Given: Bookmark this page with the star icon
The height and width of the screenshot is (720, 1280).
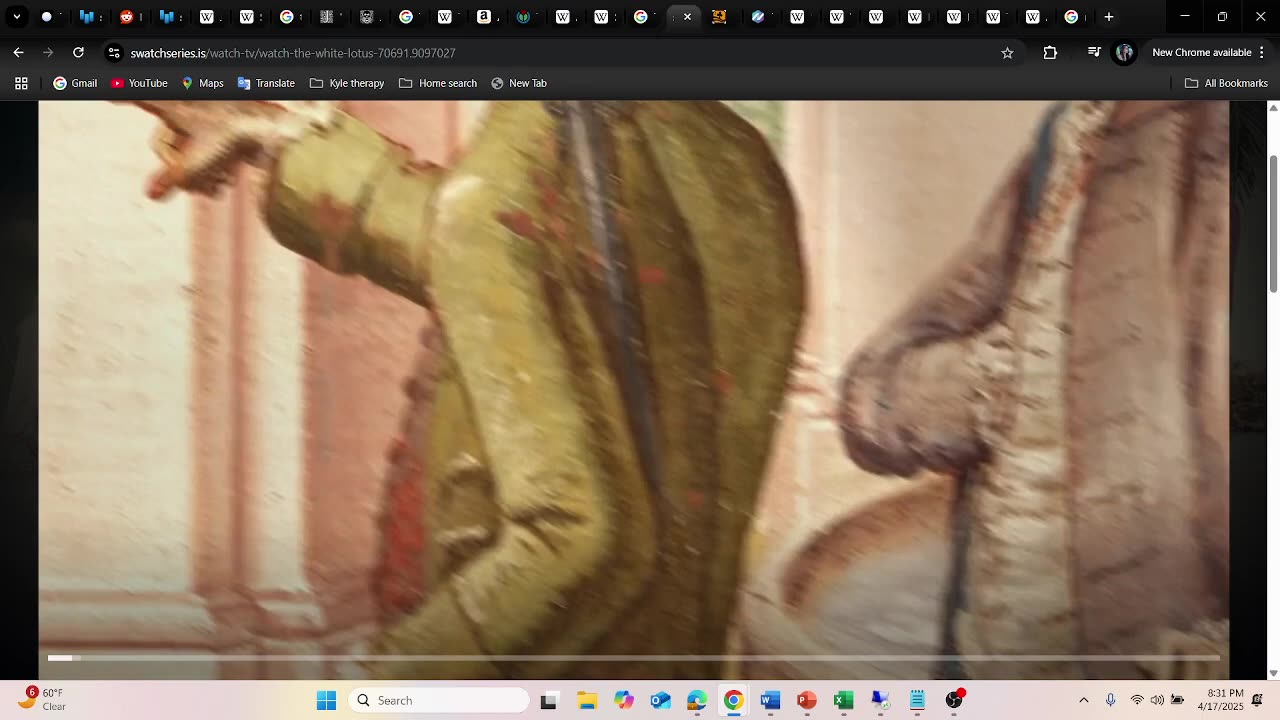Looking at the screenshot, I should [x=1007, y=53].
